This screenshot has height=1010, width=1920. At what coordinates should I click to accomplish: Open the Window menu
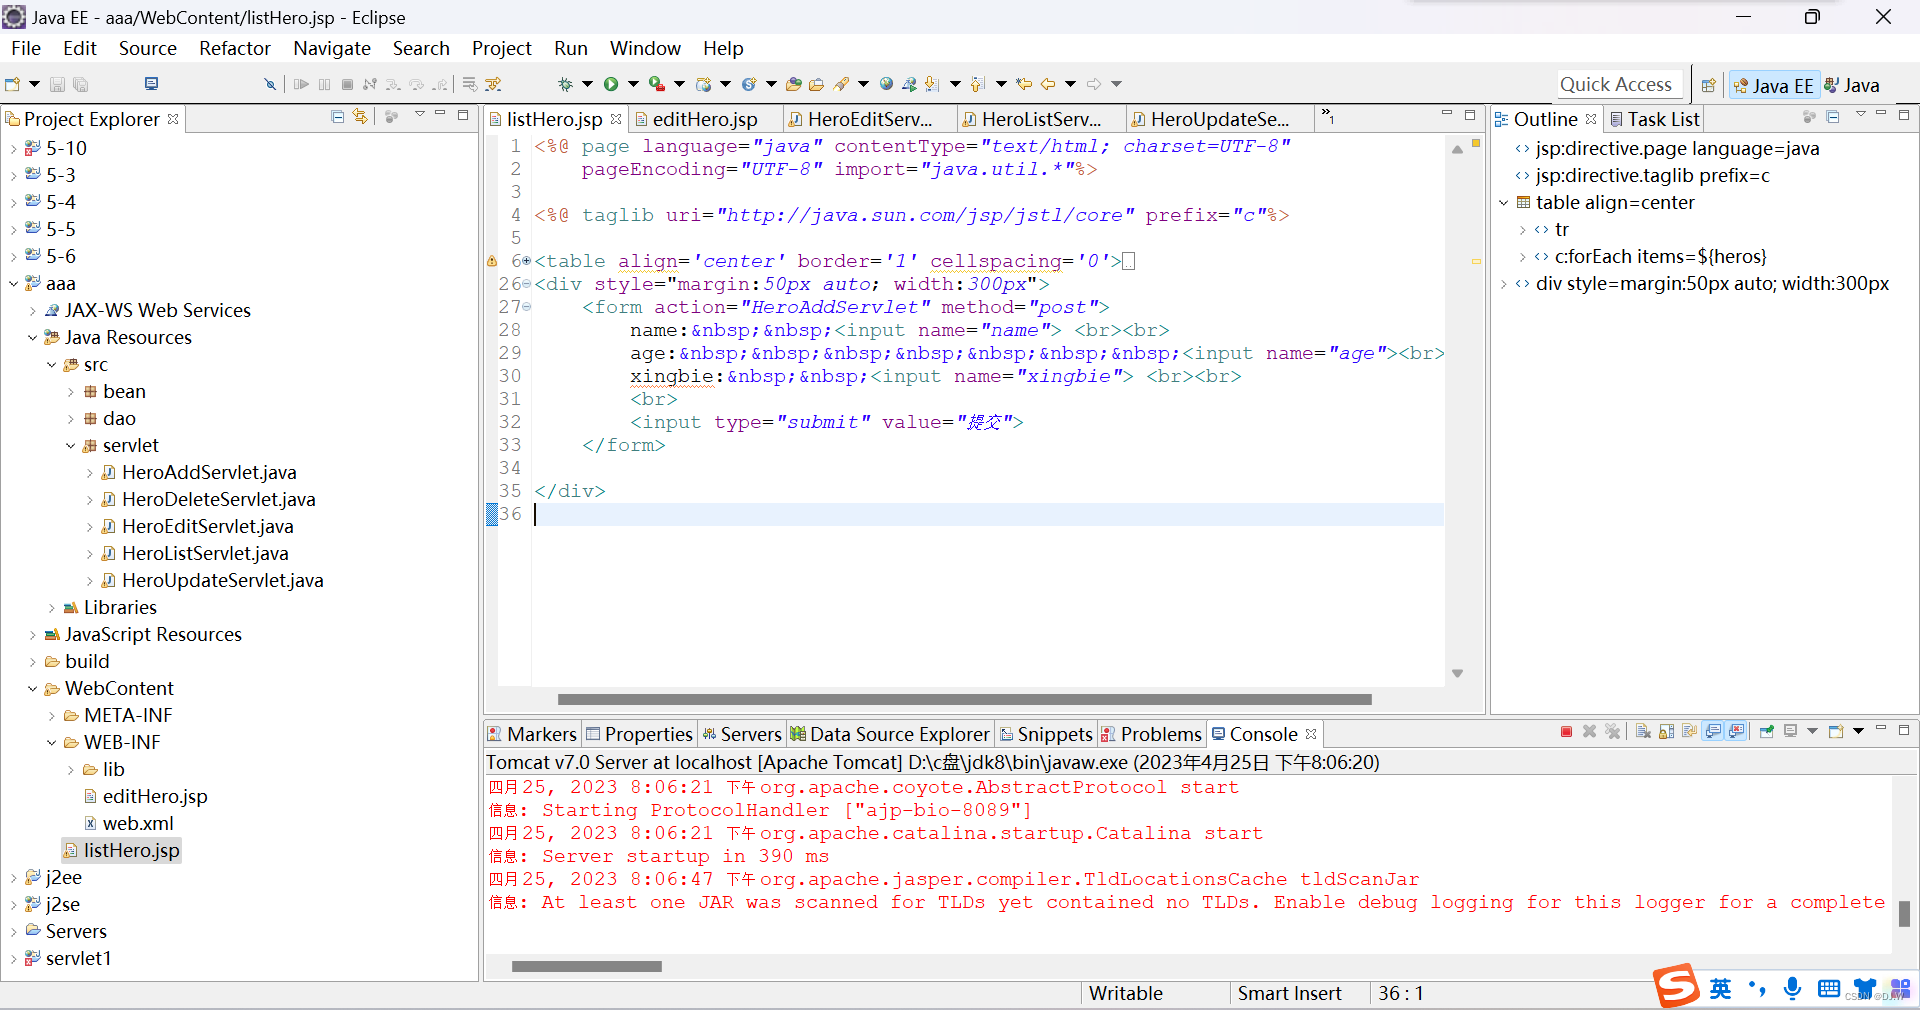(645, 48)
